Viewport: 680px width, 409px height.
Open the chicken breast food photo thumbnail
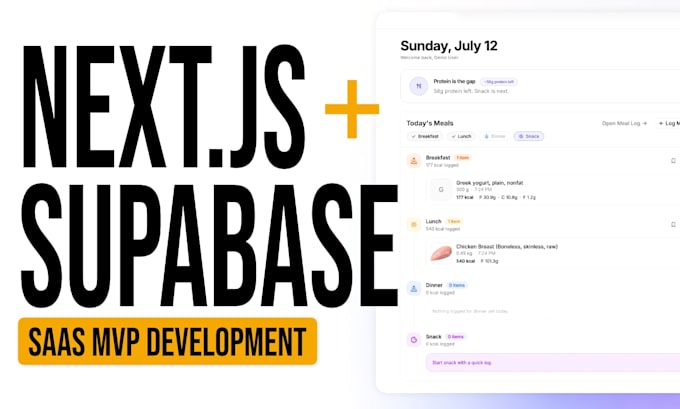pyautogui.click(x=441, y=253)
